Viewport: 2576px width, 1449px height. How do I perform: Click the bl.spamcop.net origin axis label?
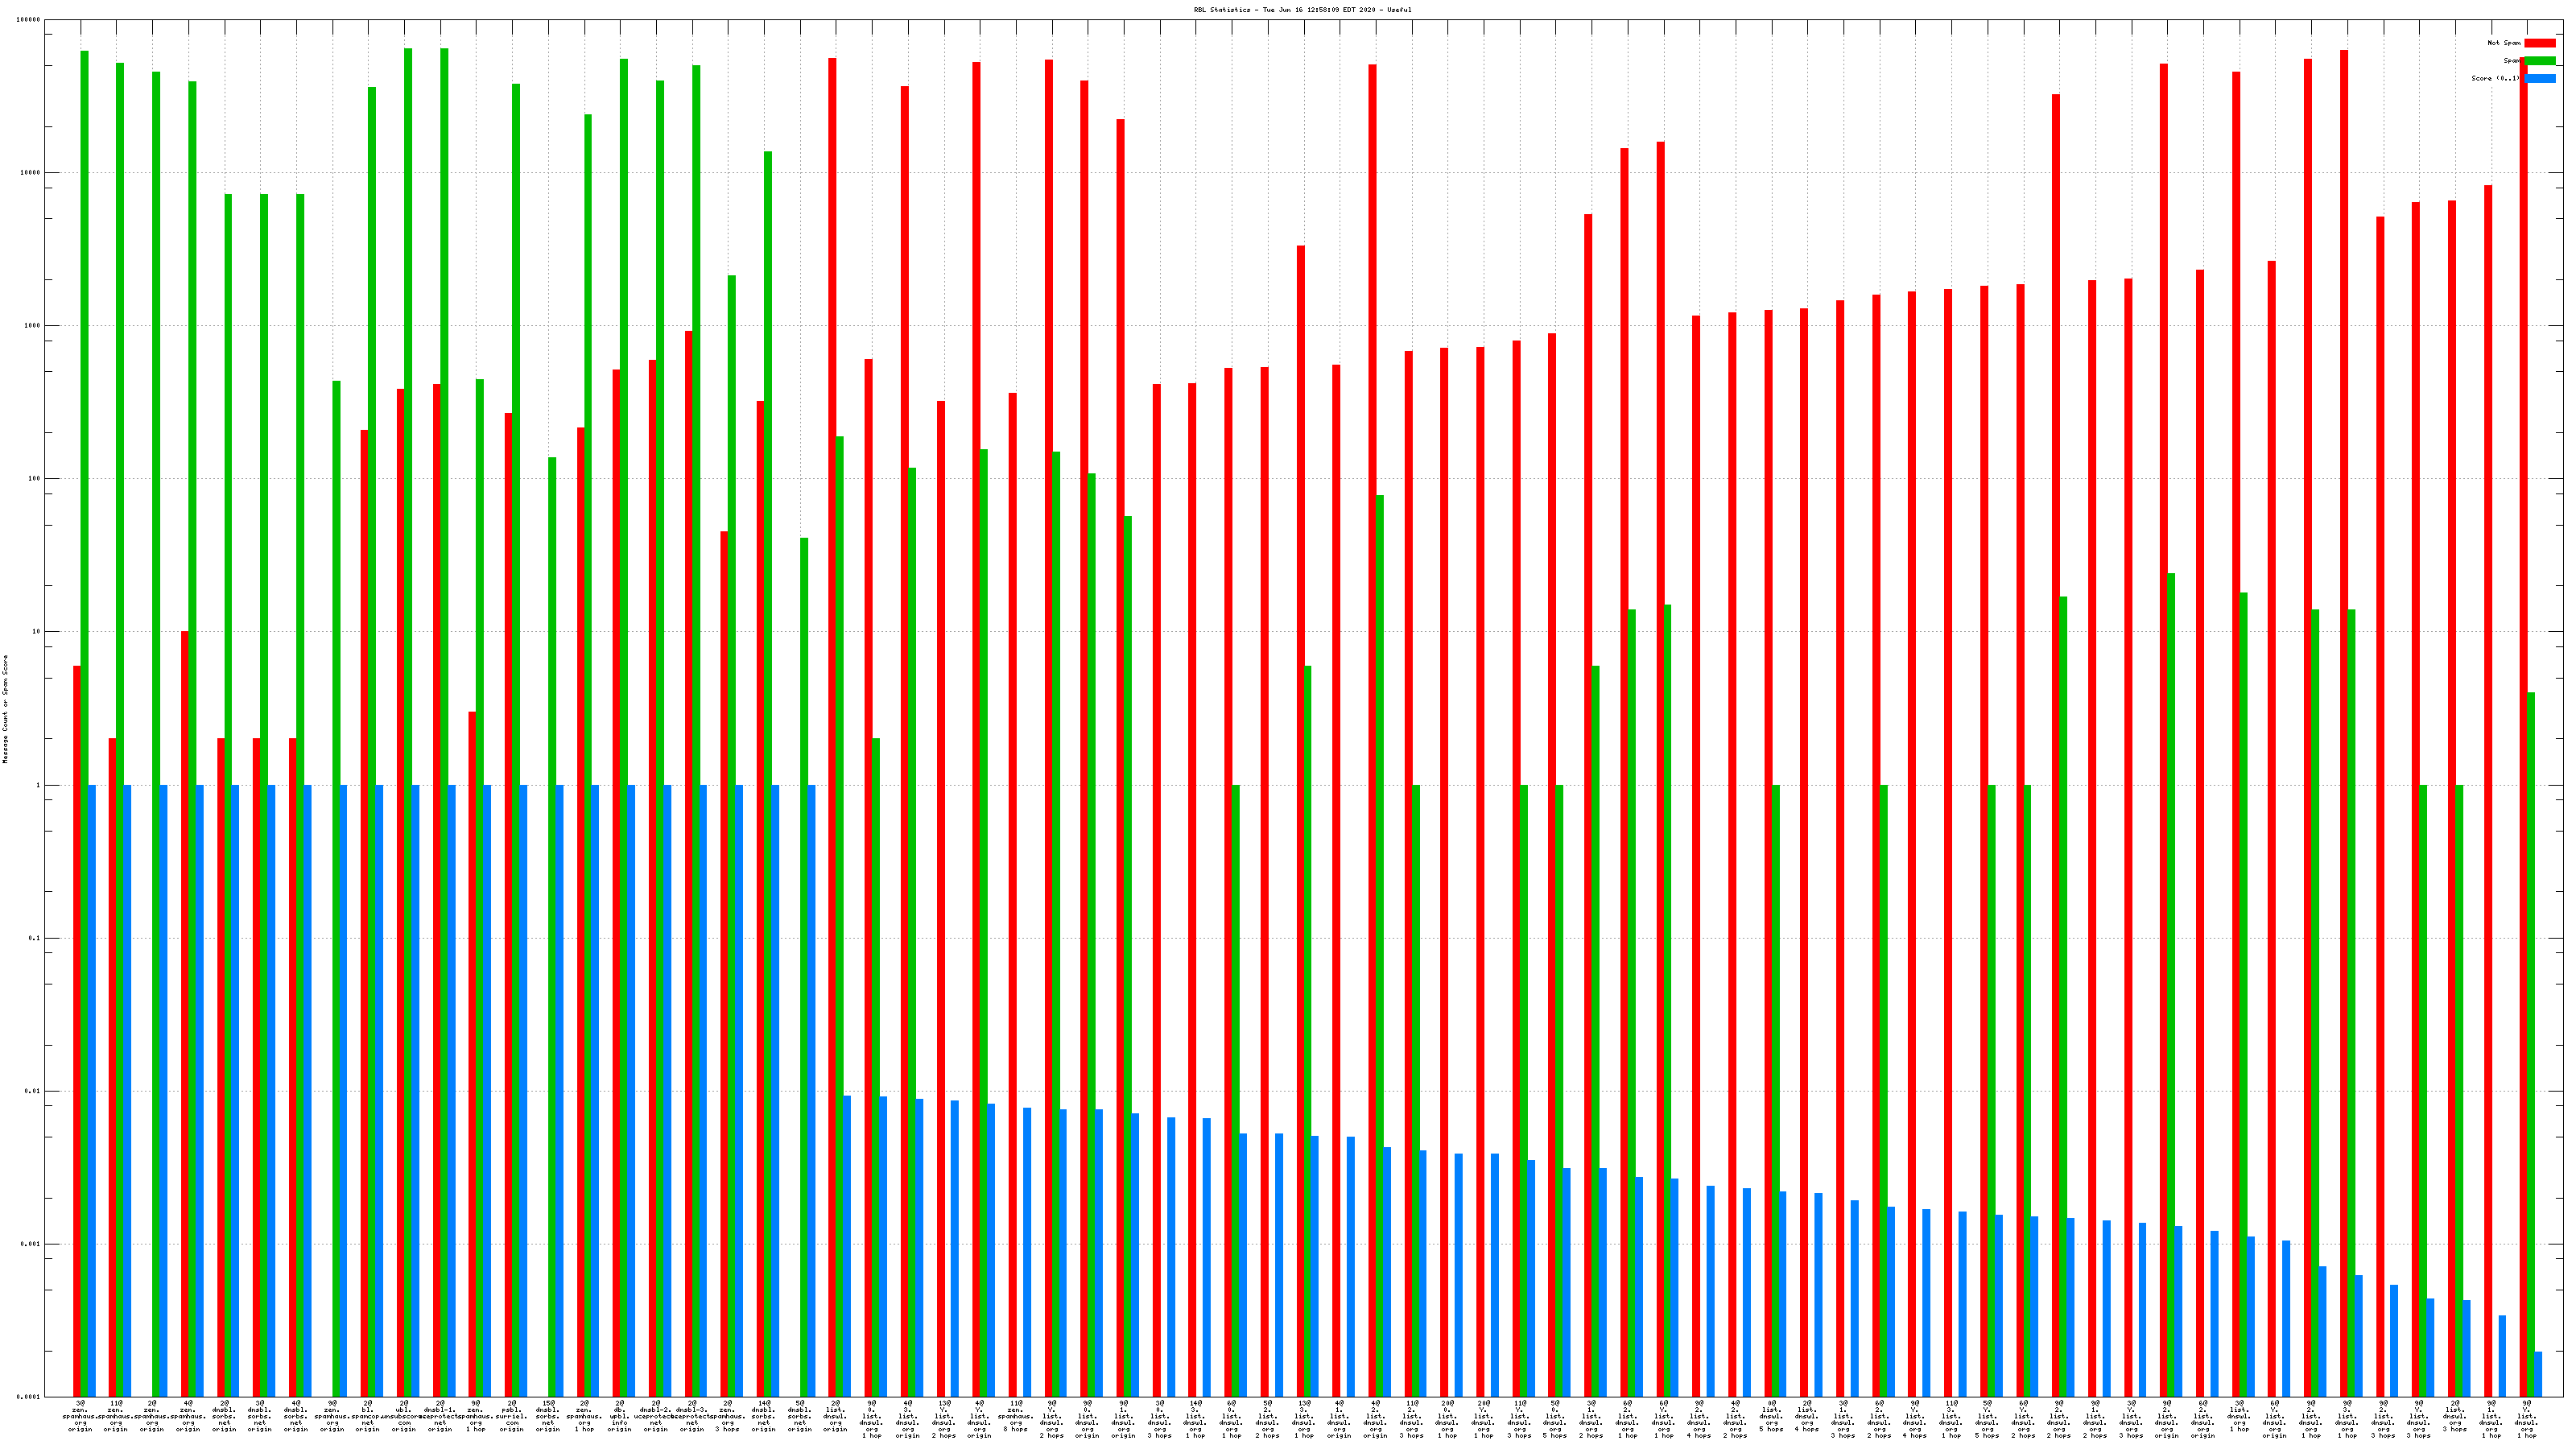(x=368, y=1416)
